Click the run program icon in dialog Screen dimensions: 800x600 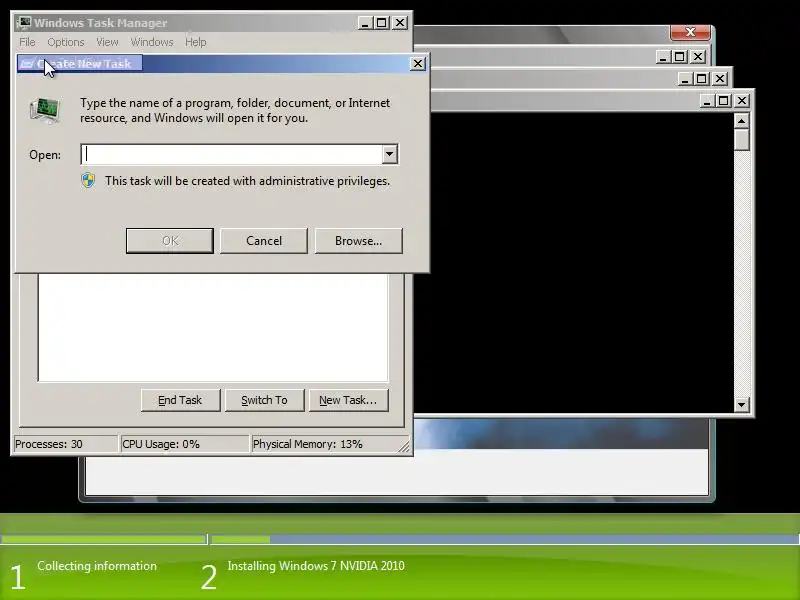pyautogui.click(x=45, y=111)
